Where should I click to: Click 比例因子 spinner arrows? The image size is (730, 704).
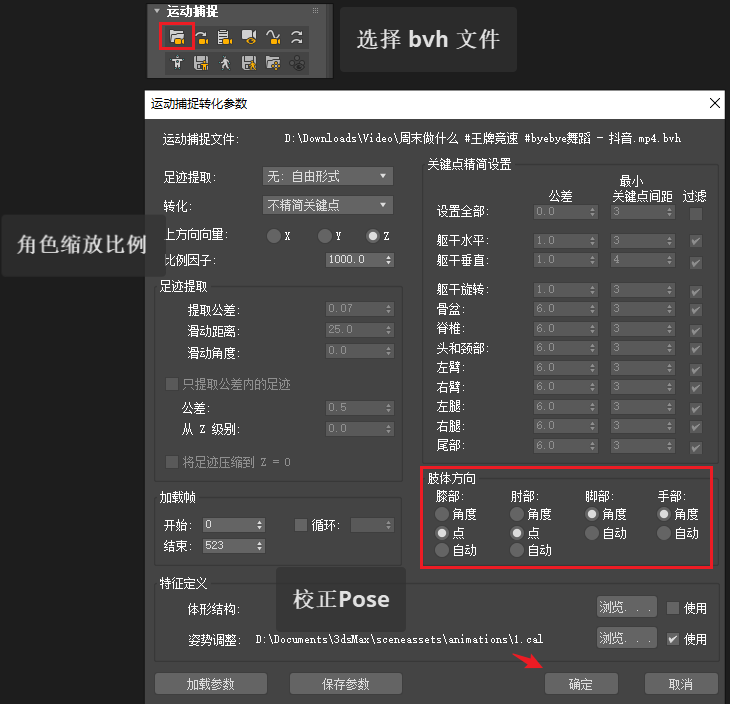[389, 260]
